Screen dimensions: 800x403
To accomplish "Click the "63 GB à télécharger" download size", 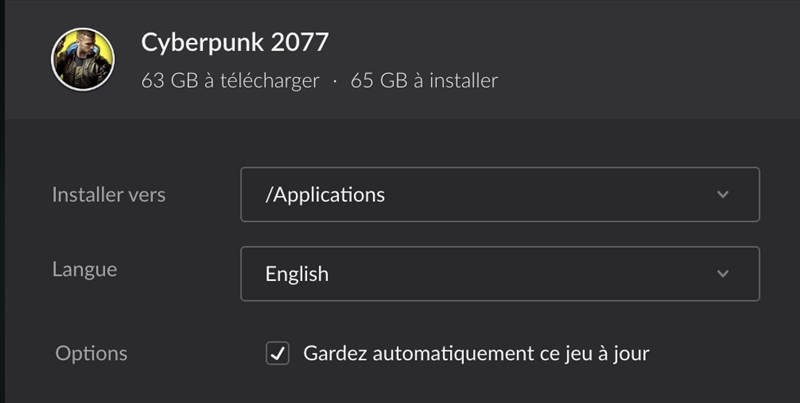I will coord(230,80).
